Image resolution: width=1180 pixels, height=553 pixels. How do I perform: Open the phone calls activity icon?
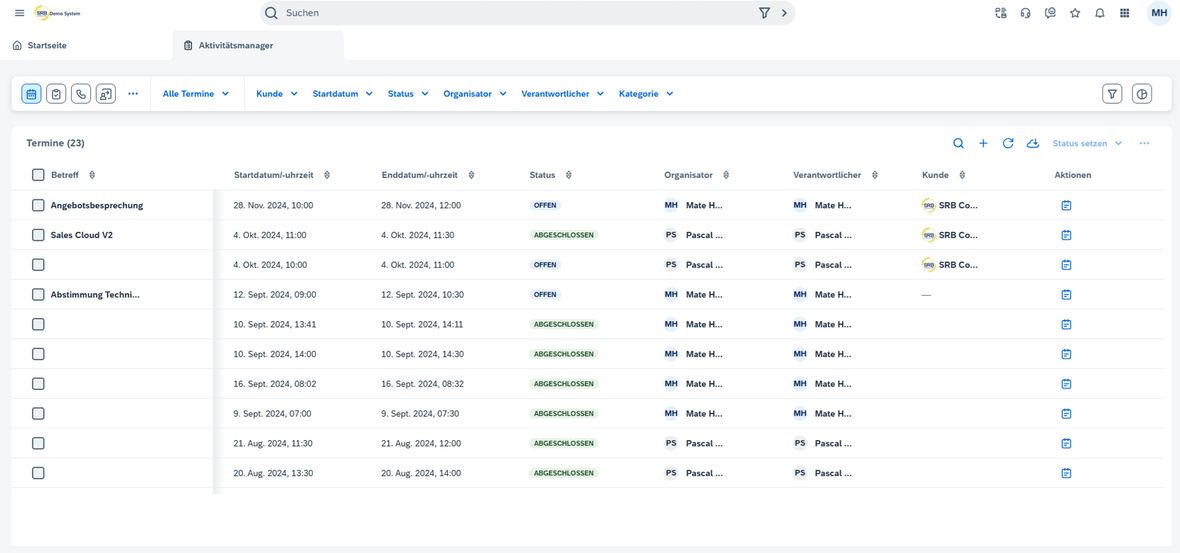point(81,94)
